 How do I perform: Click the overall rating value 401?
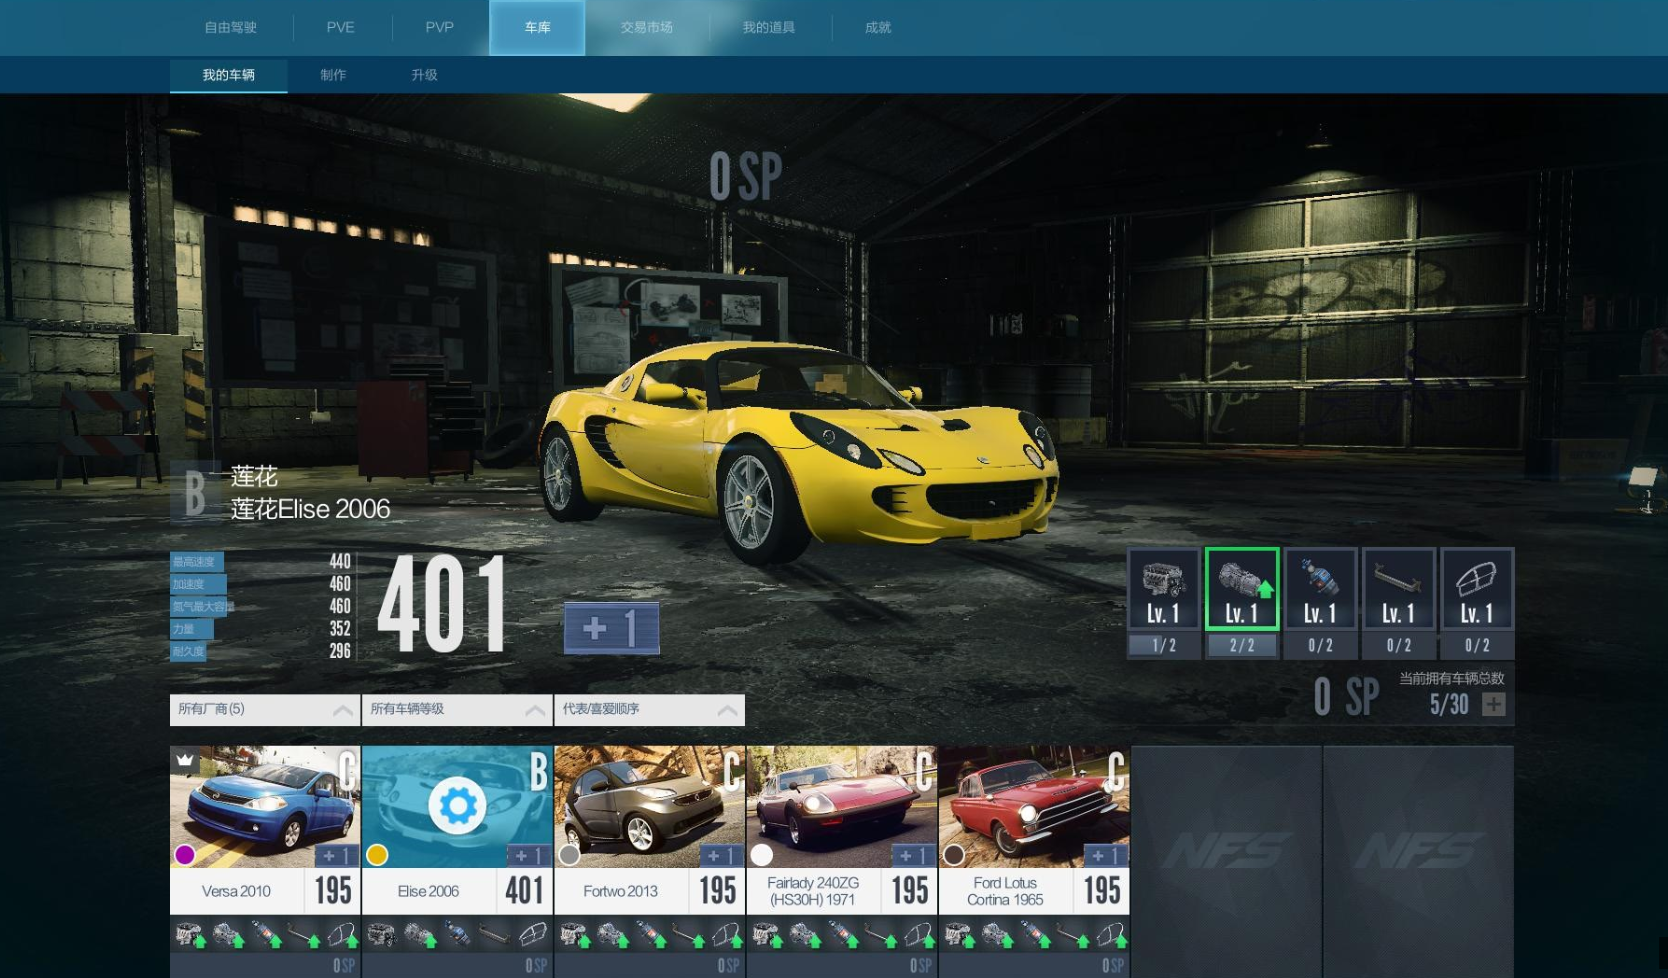[x=441, y=606]
